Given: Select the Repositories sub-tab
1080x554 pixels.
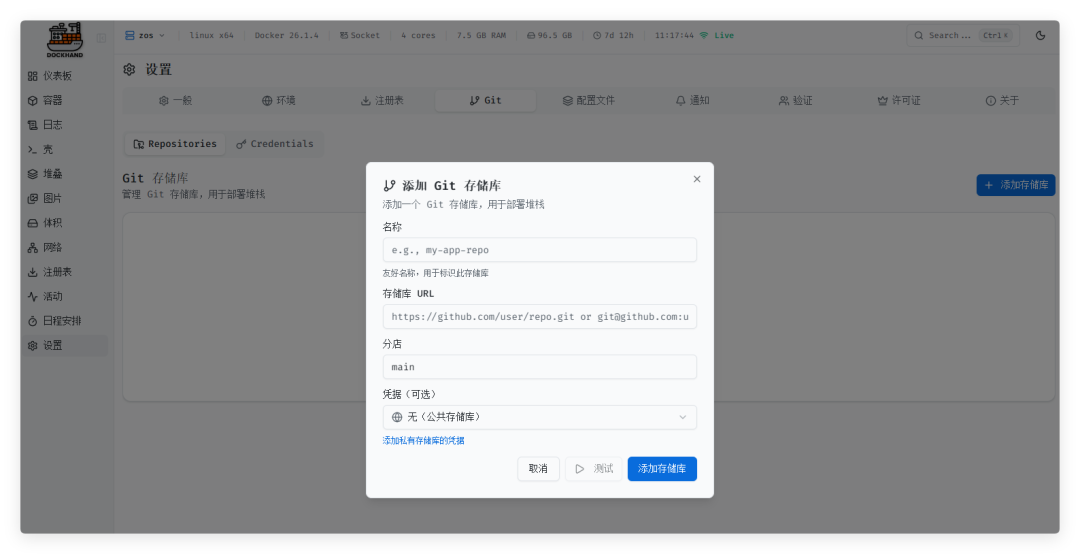Looking at the screenshot, I should pos(175,144).
